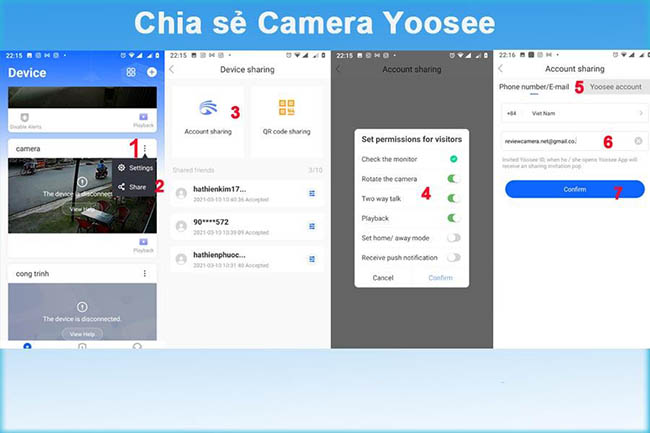Select shared friend hathienphuoc
The width and height of the screenshot is (650, 433).
(247, 259)
